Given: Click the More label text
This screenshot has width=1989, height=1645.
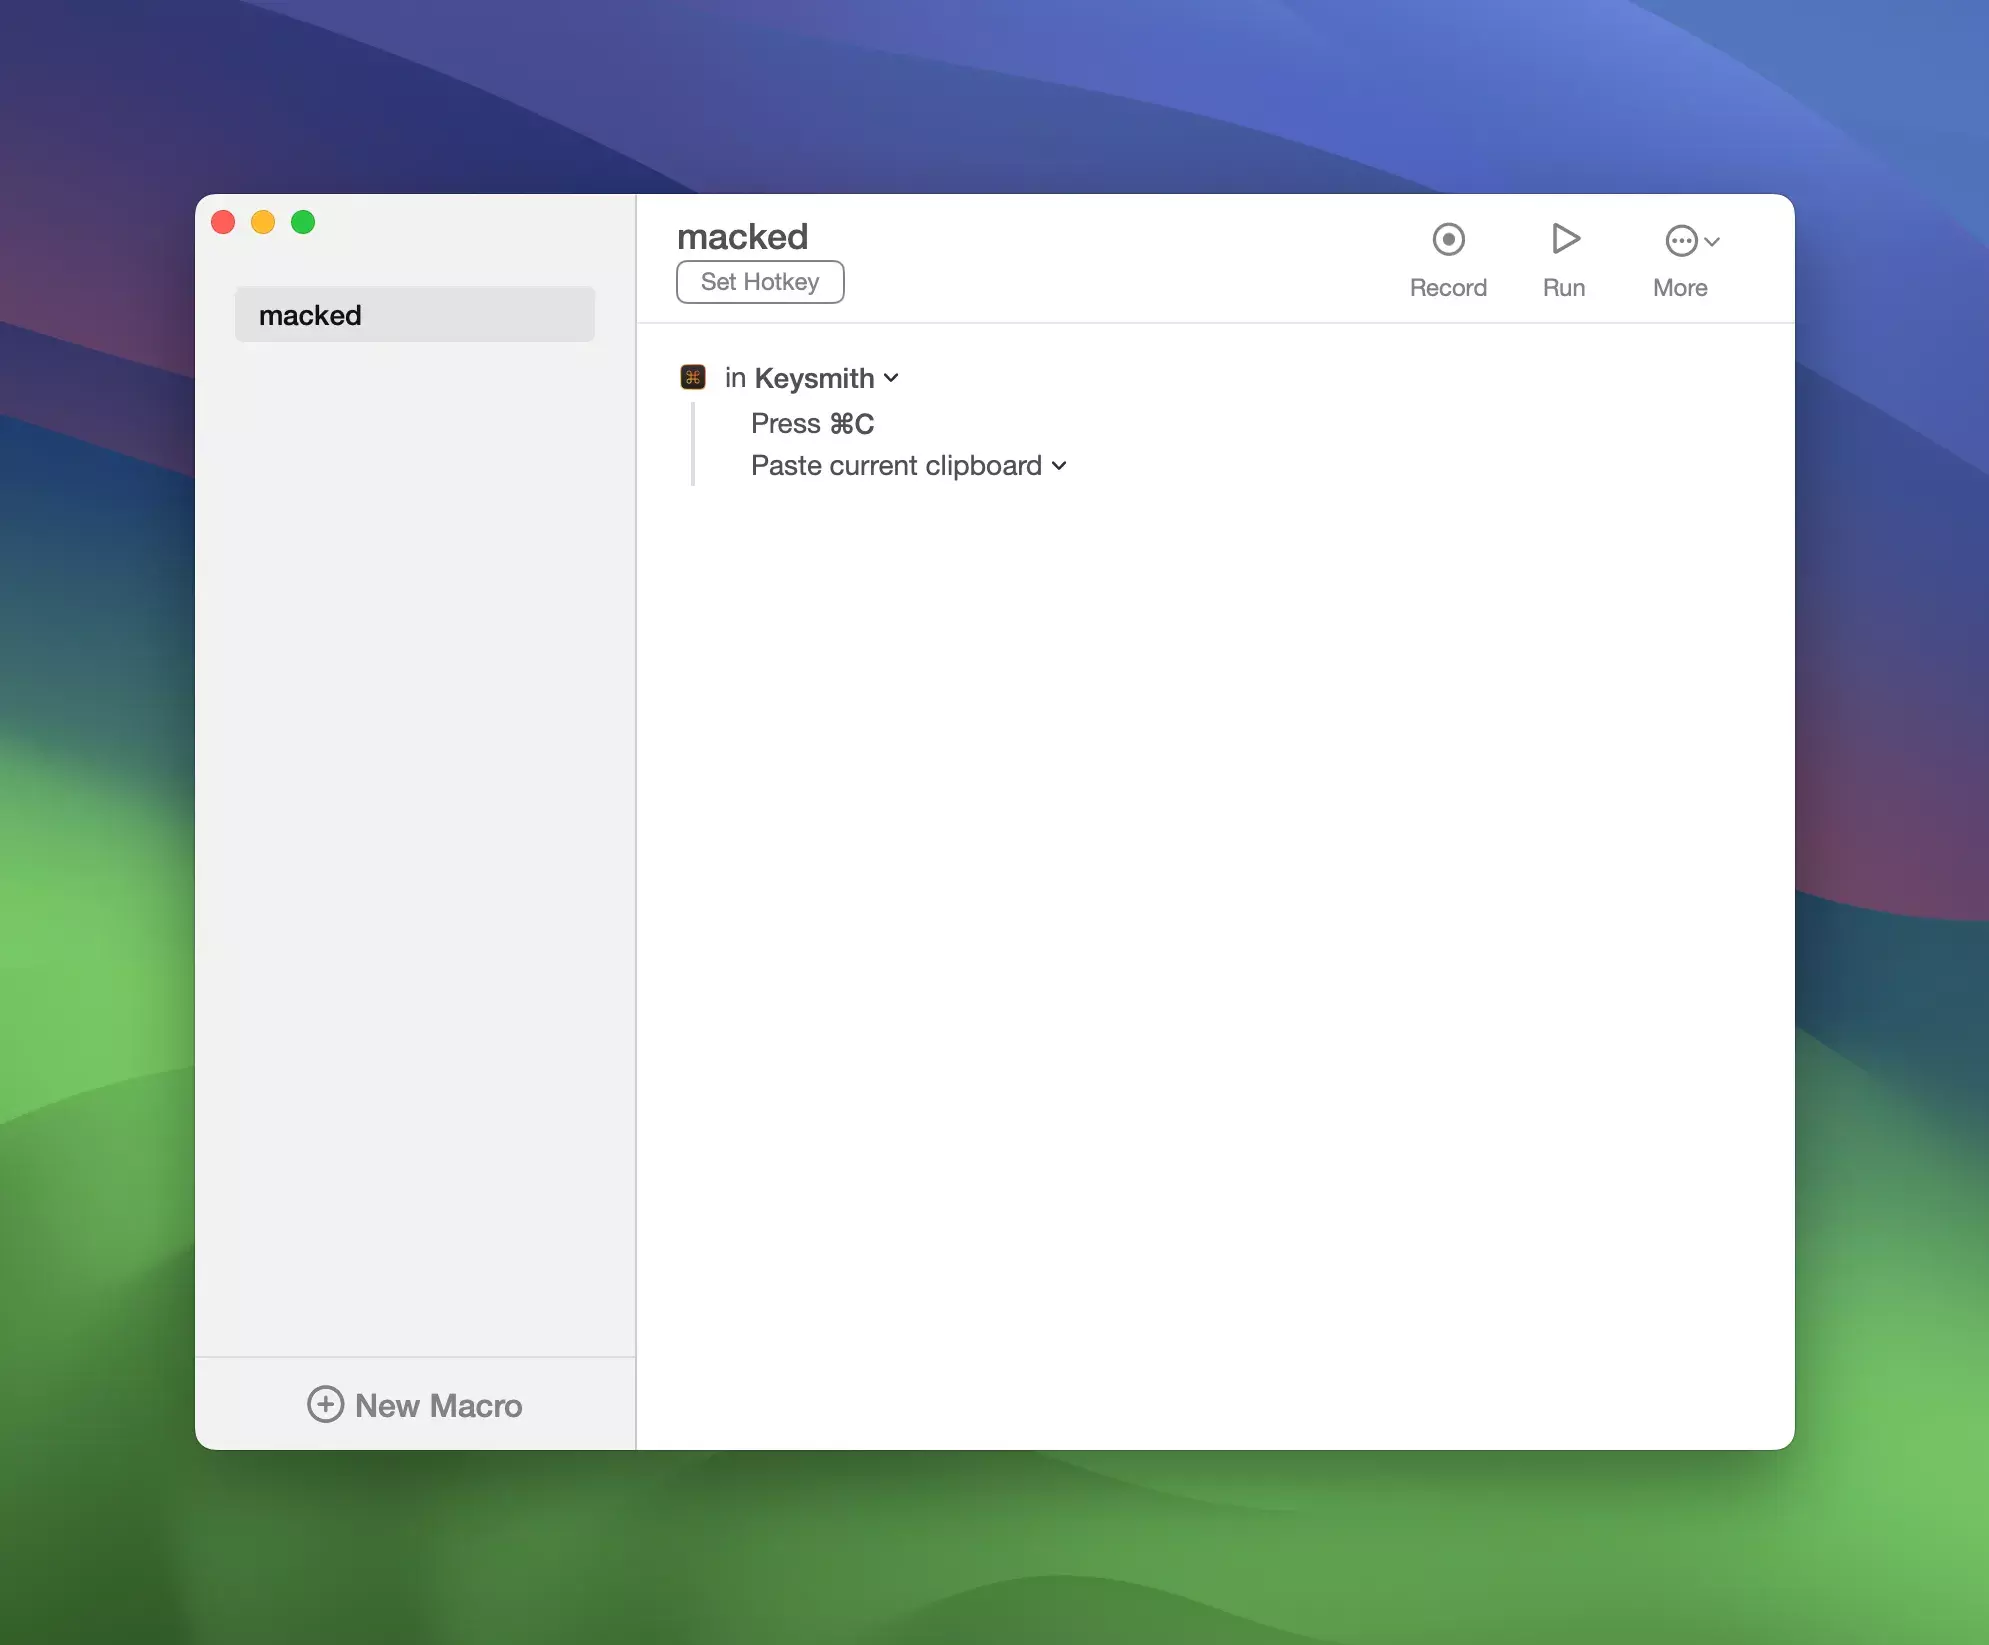Looking at the screenshot, I should 1680,288.
